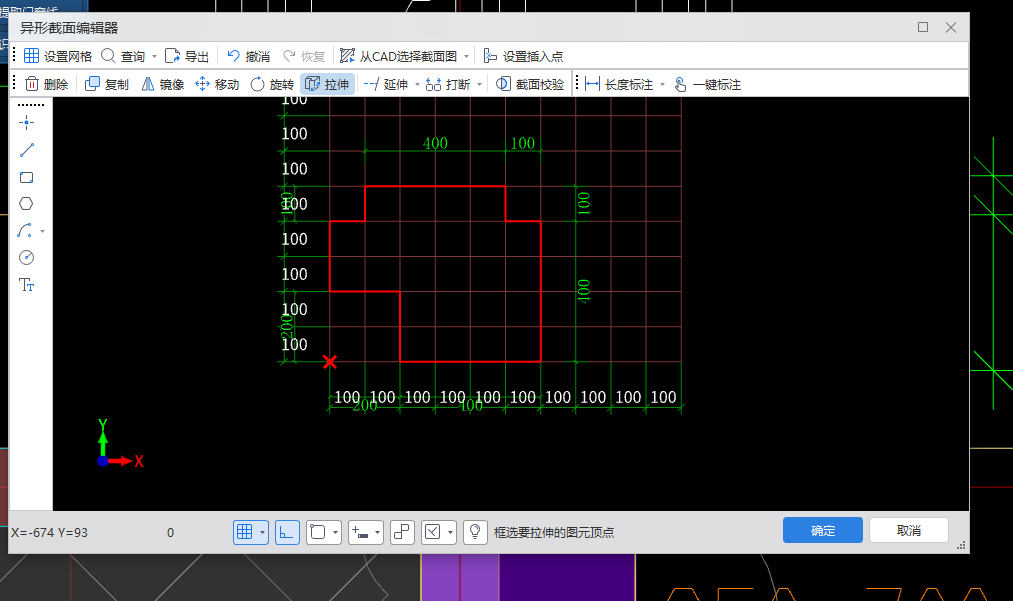Open the 设置网格 grid settings
This screenshot has width=1013, height=601.
click(58, 56)
